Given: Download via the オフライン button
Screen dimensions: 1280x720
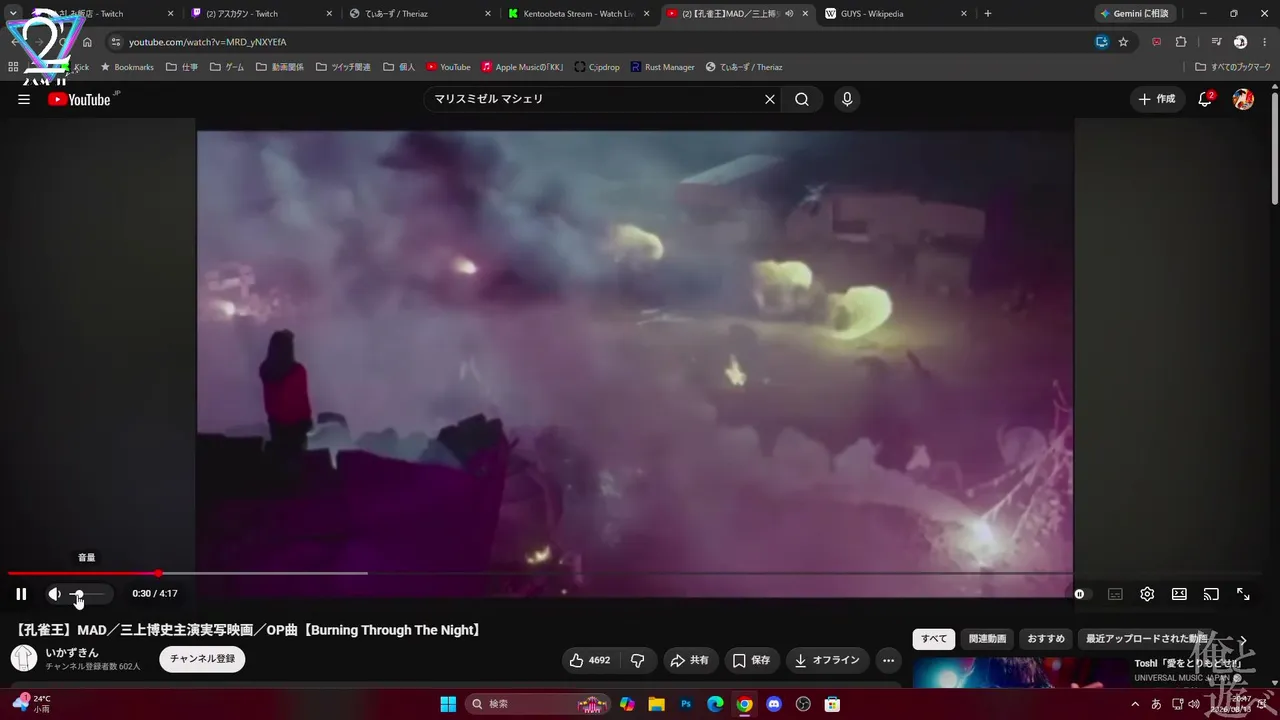Looking at the screenshot, I should pyautogui.click(x=828, y=660).
